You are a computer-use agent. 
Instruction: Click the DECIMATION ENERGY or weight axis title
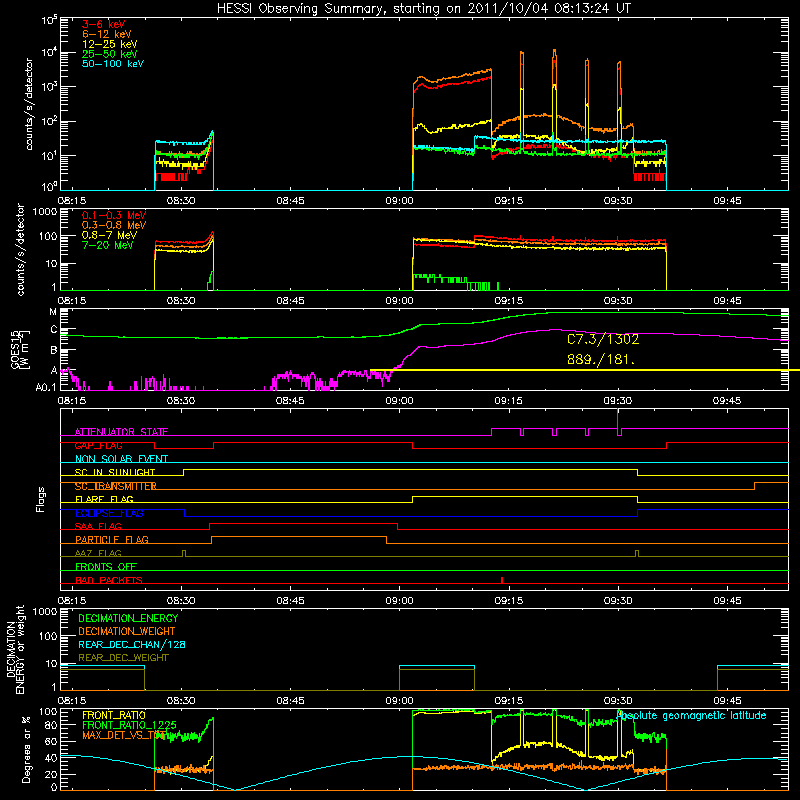pyautogui.click(x=15, y=649)
